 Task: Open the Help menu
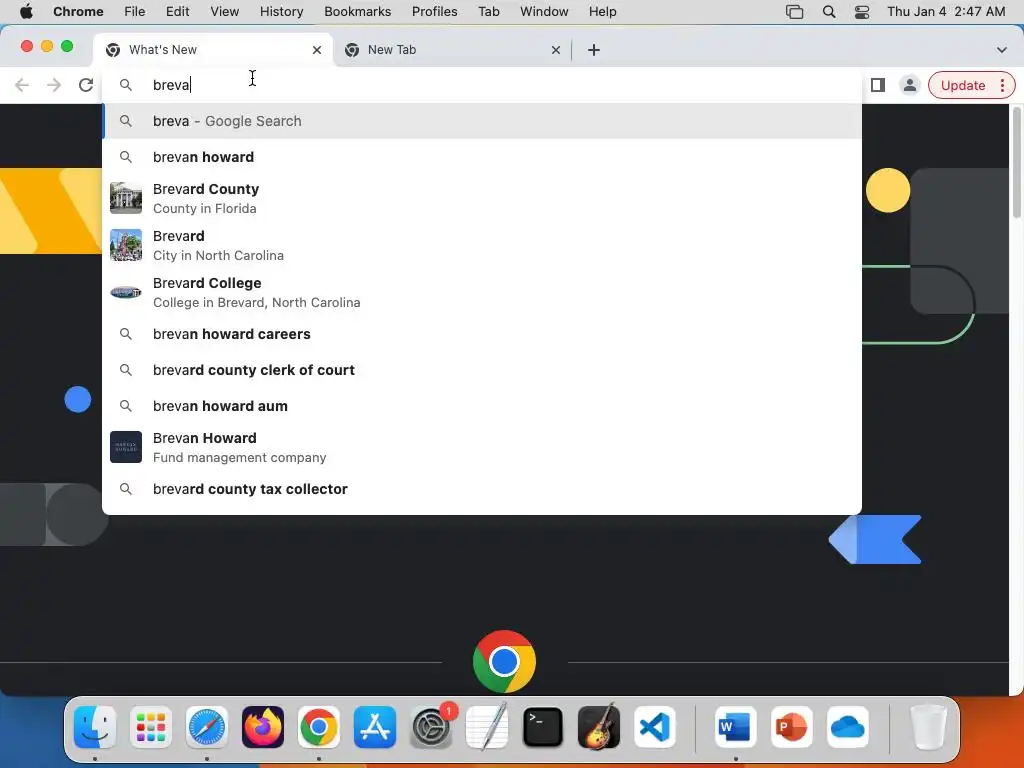click(x=602, y=12)
